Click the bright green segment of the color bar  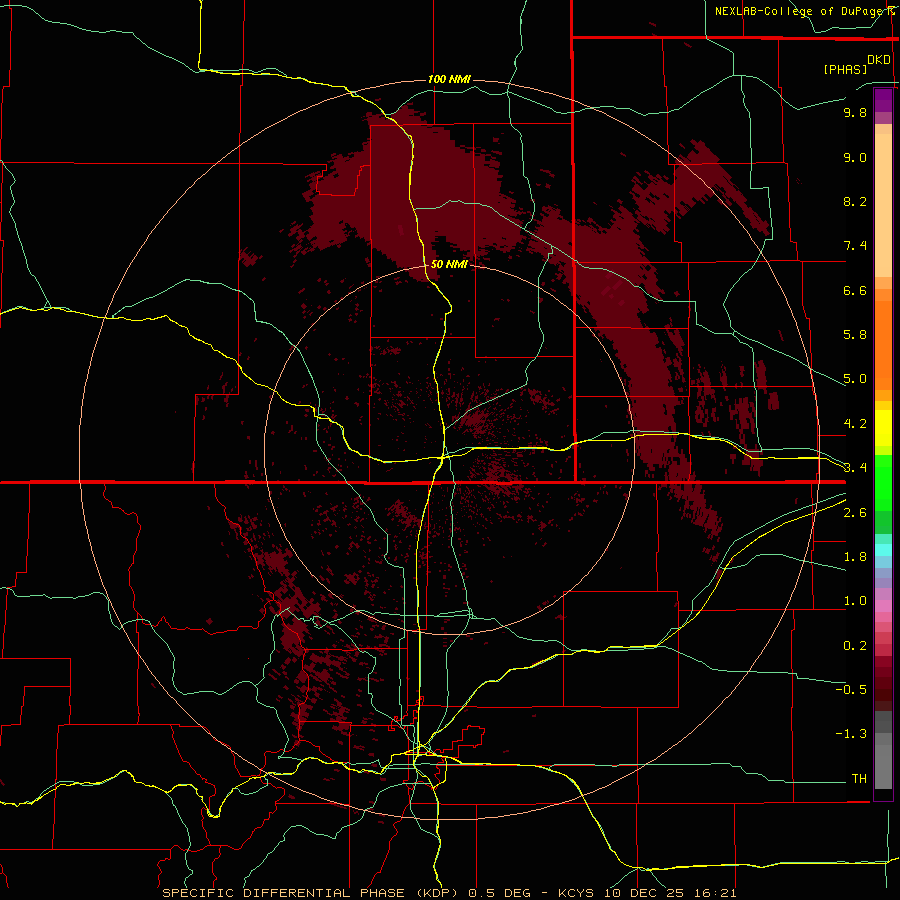point(883,482)
